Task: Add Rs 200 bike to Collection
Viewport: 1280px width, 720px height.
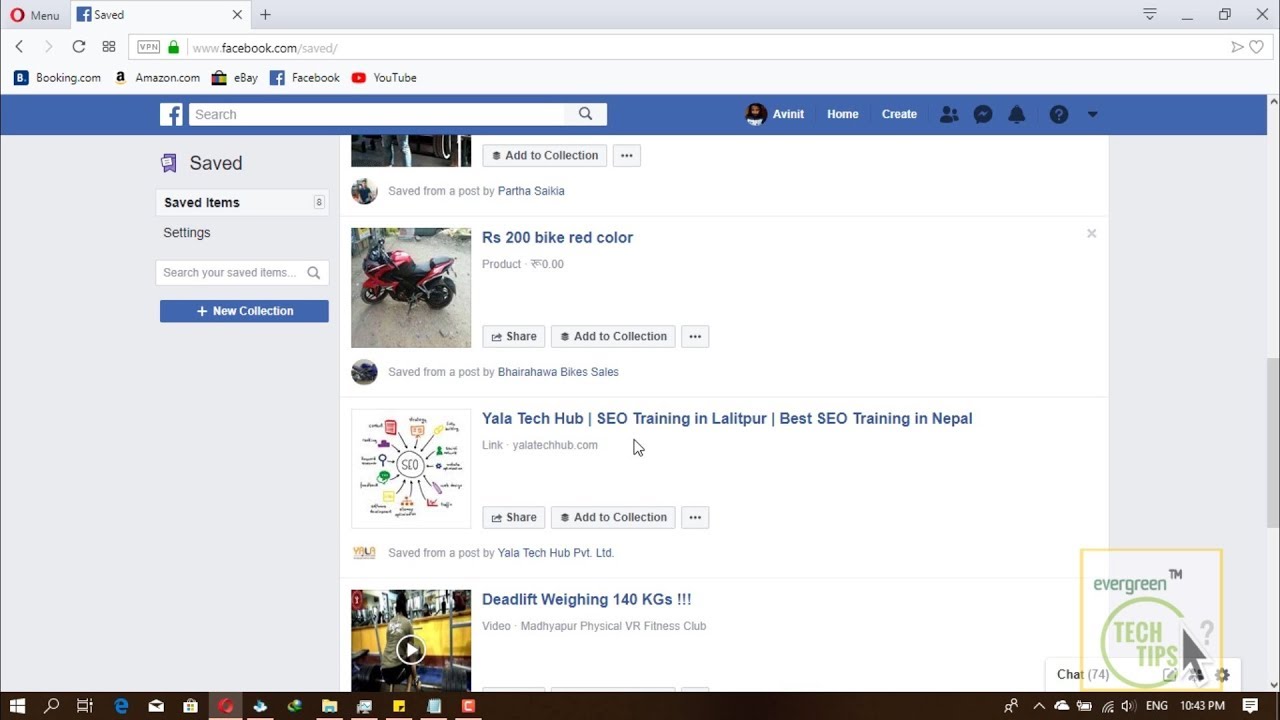Action: (613, 336)
